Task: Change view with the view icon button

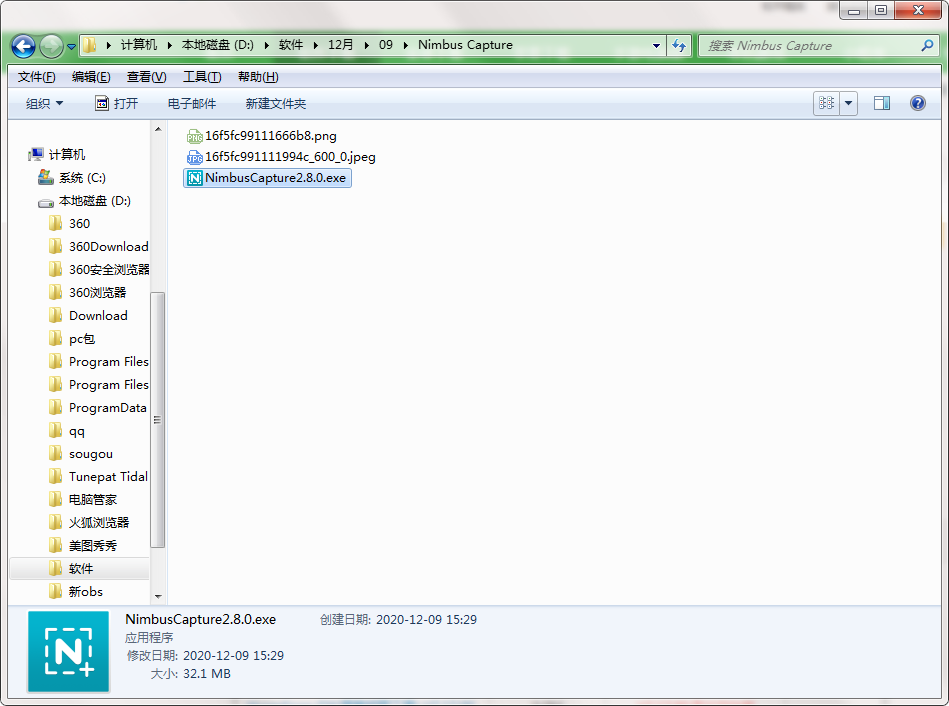Action: point(826,103)
